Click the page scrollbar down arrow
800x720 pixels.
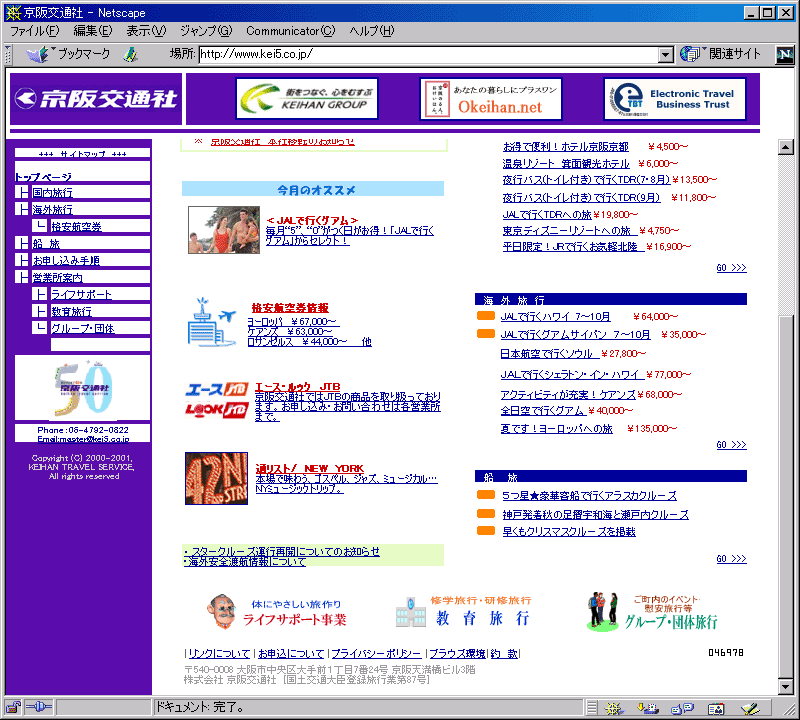point(786,687)
